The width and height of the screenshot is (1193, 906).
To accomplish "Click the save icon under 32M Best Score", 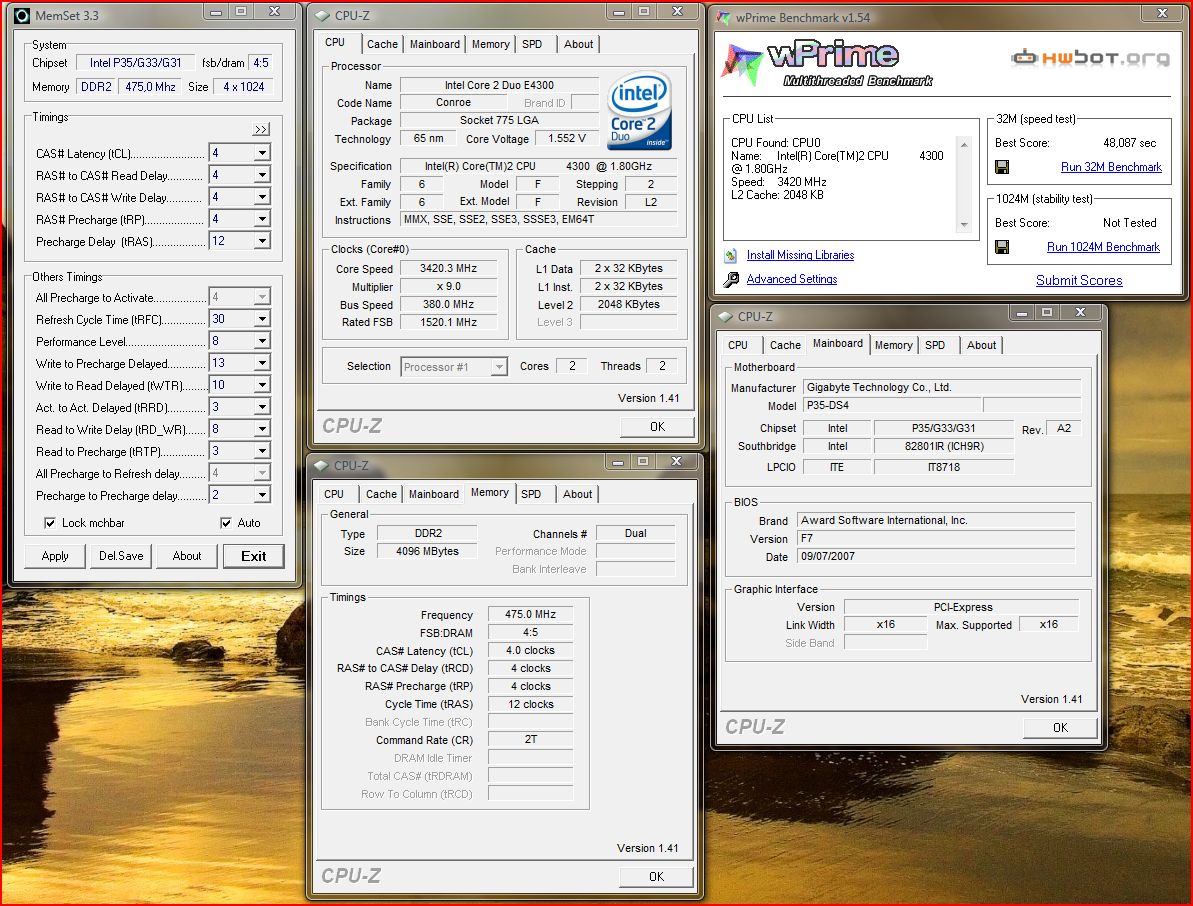I will coord(1002,167).
